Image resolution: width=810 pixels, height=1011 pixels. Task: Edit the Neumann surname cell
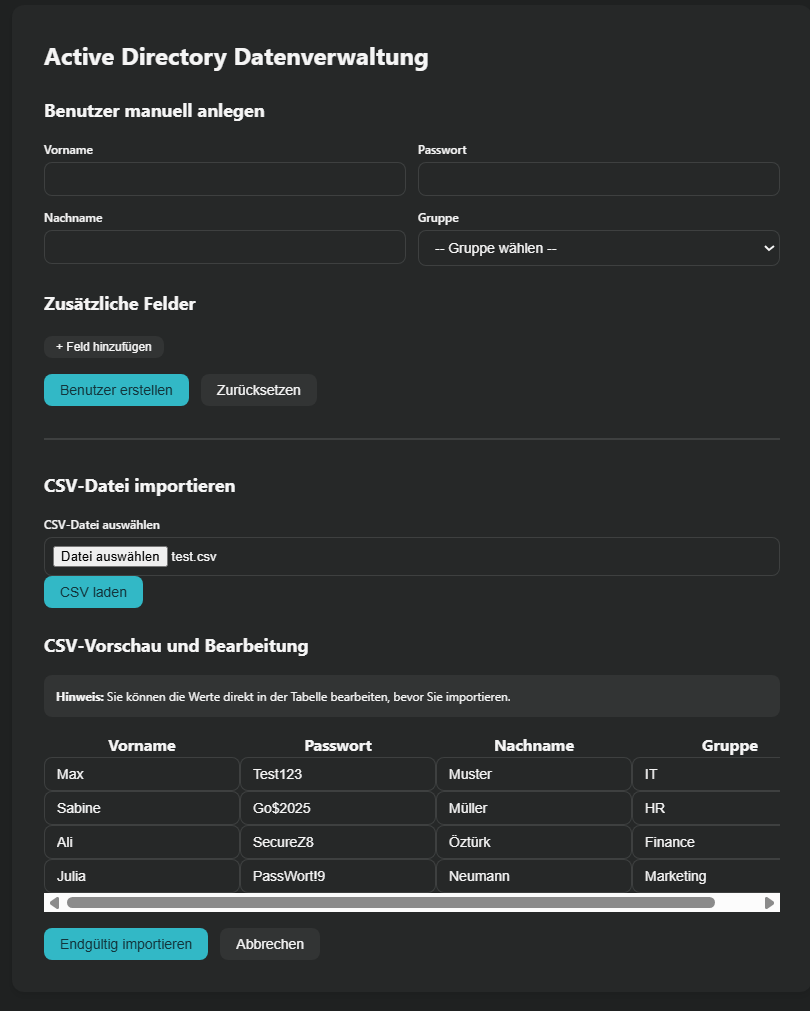point(534,876)
